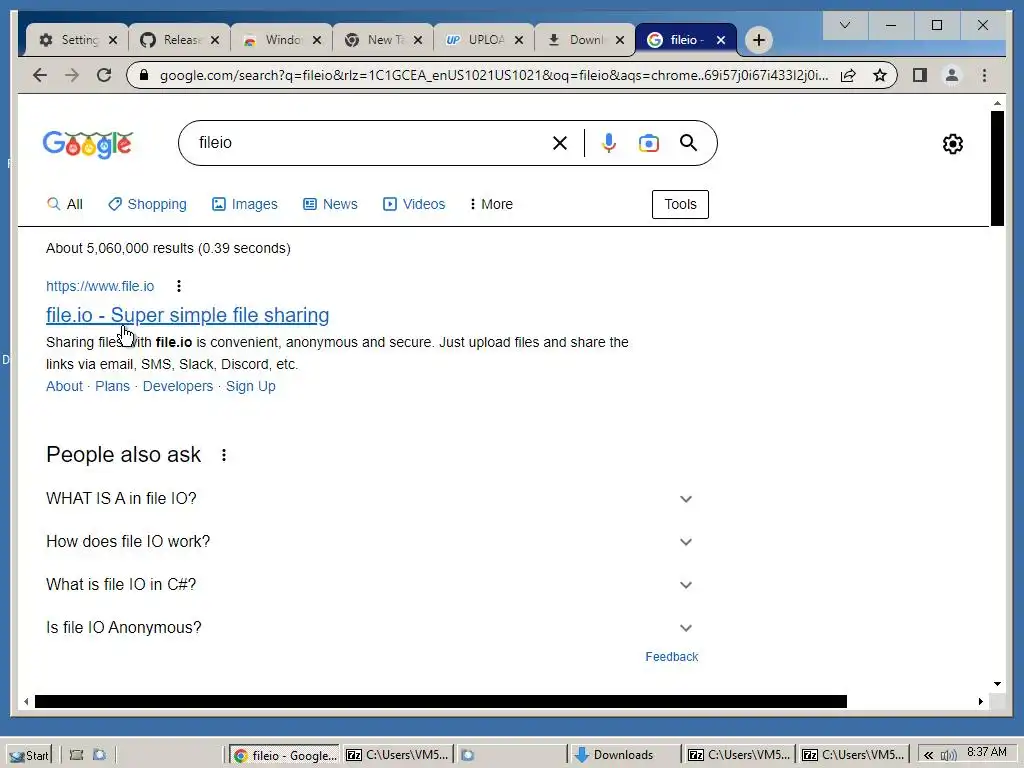This screenshot has width=1024, height=768.
Task: Reload the current page
Action: (104, 76)
